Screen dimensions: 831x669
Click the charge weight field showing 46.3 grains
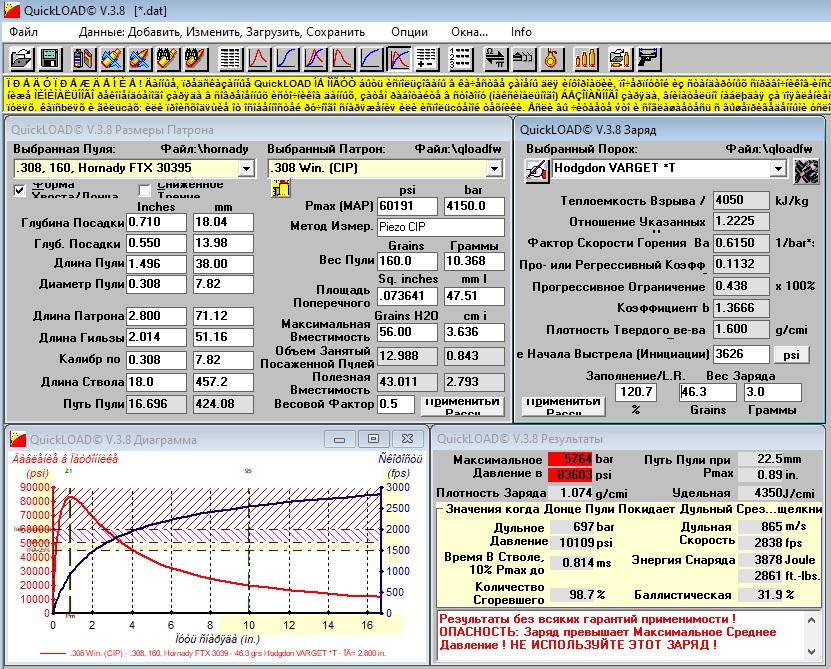(x=707, y=392)
